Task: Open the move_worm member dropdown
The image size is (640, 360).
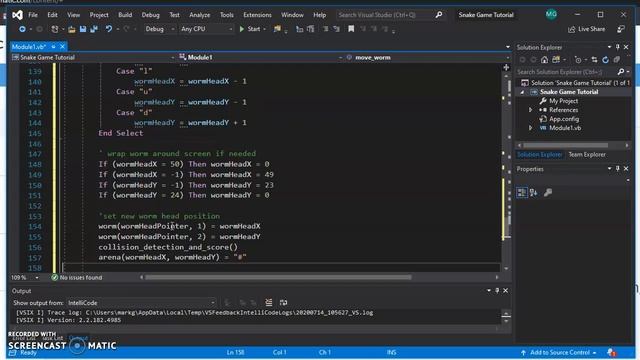Action: pos(428,58)
